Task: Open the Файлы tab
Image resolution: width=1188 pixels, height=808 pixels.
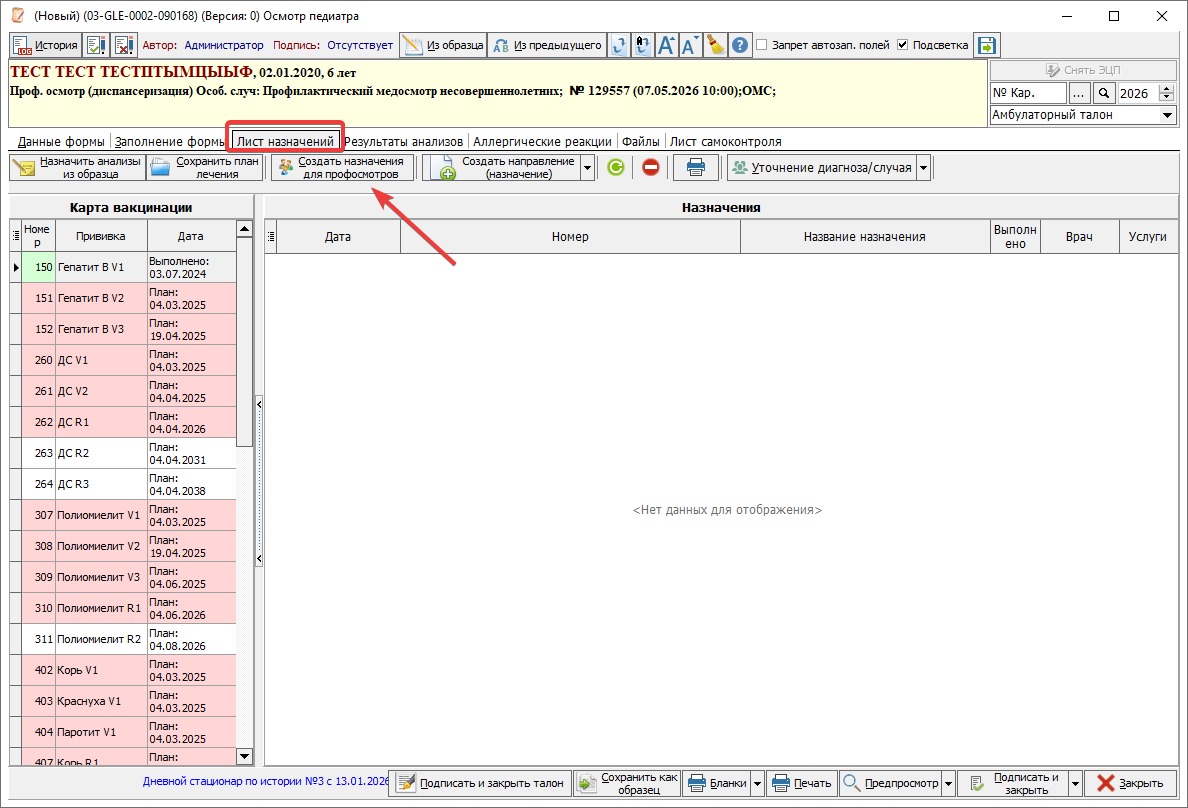Action: click(641, 142)
